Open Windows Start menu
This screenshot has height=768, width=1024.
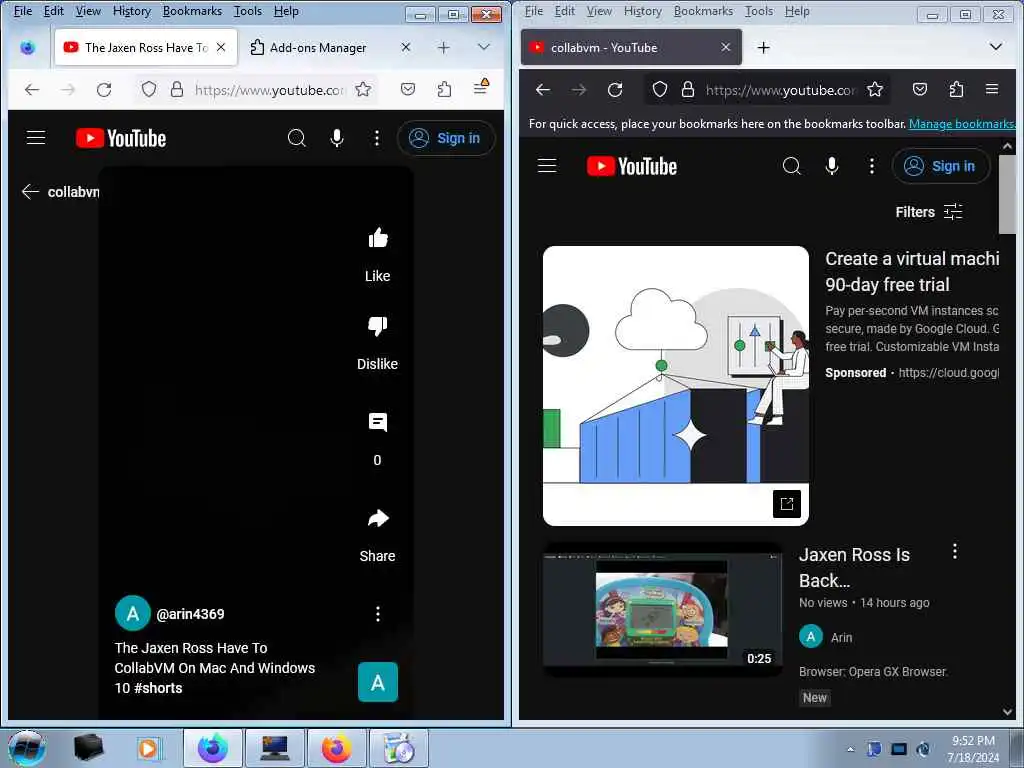[x=26, y=749]
